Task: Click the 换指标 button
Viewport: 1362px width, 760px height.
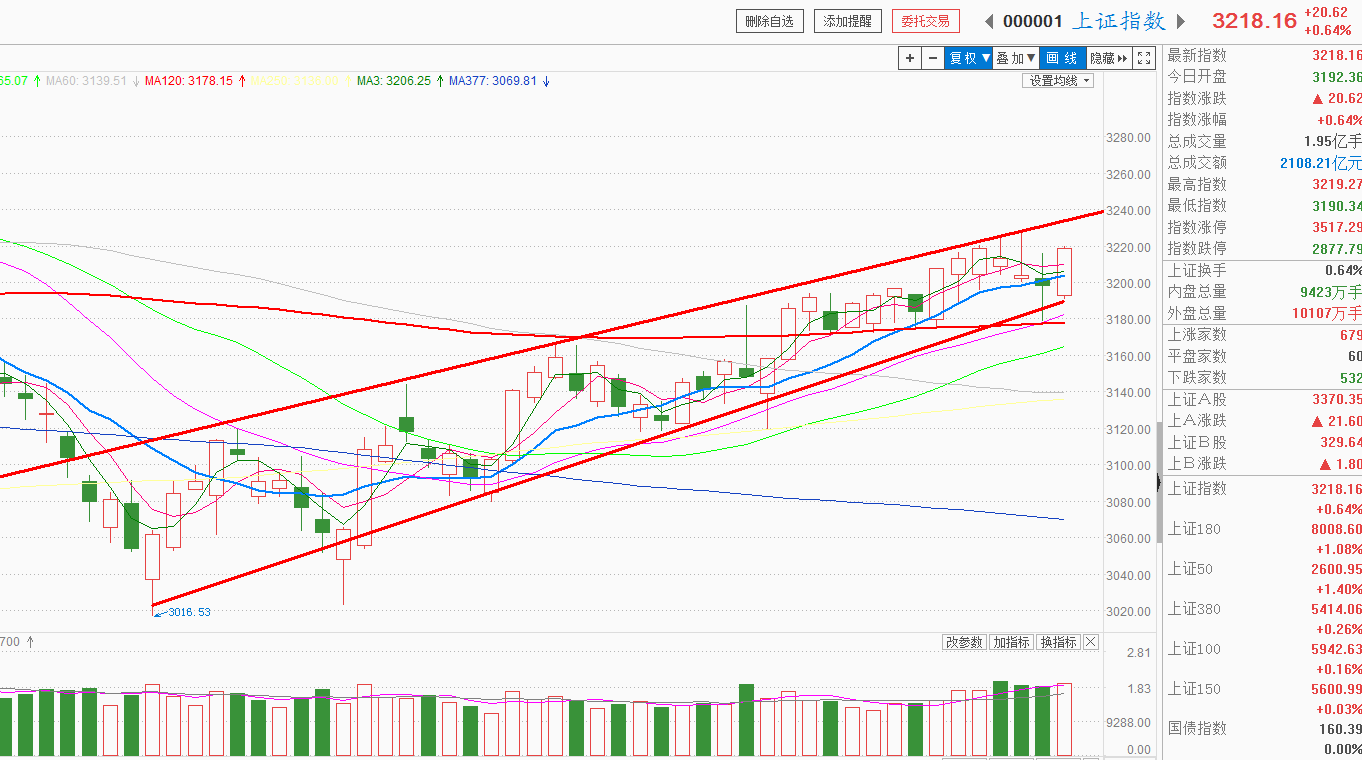Action: click(x=1058, y=642)
